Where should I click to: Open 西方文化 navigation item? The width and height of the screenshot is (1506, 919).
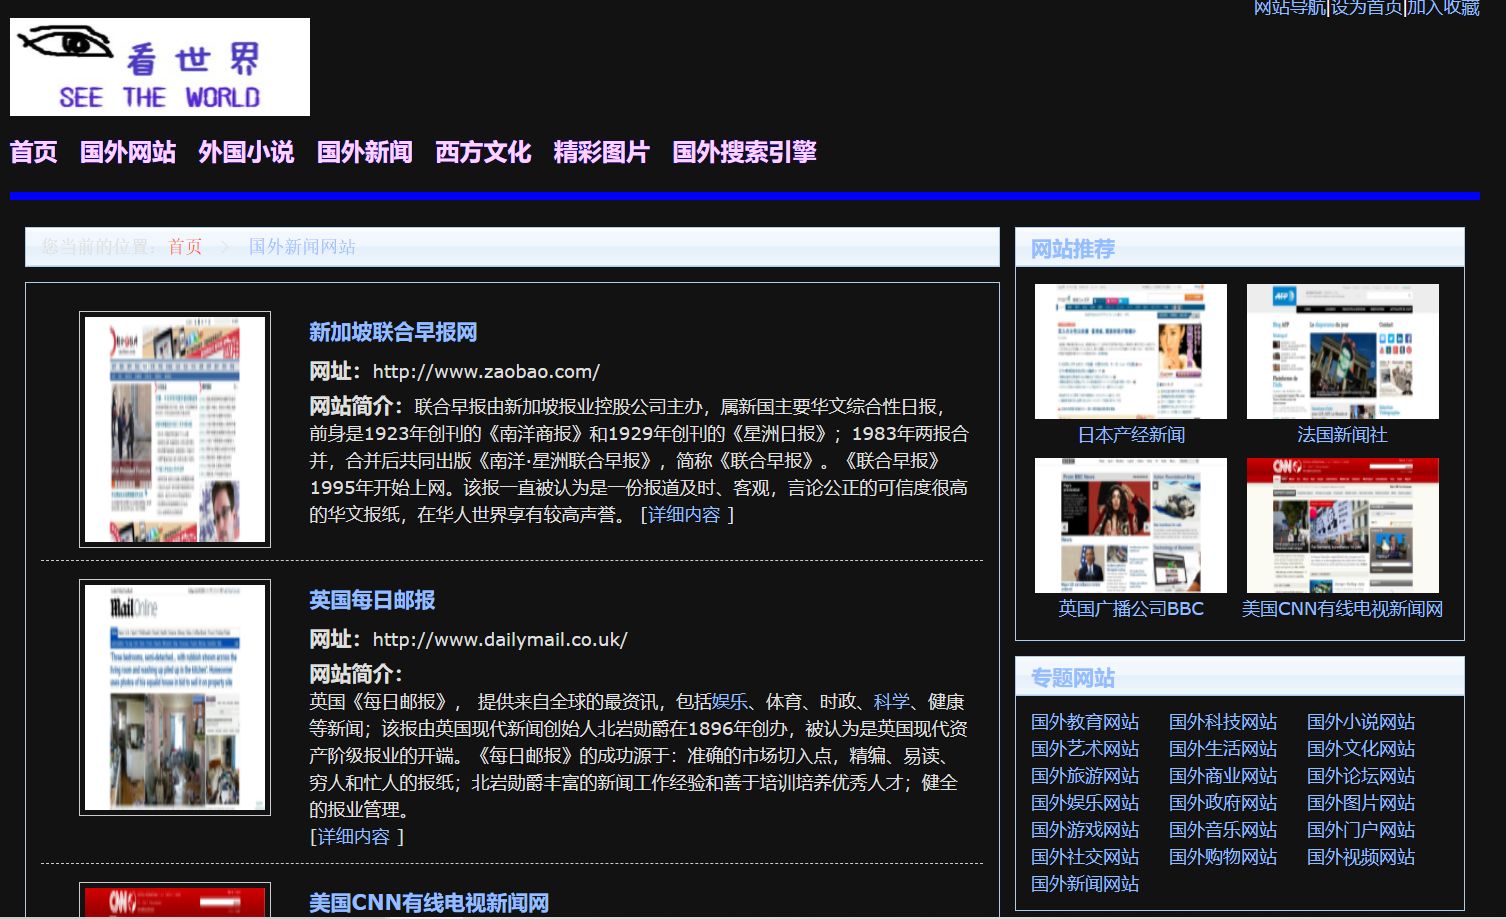coord(483,152)
